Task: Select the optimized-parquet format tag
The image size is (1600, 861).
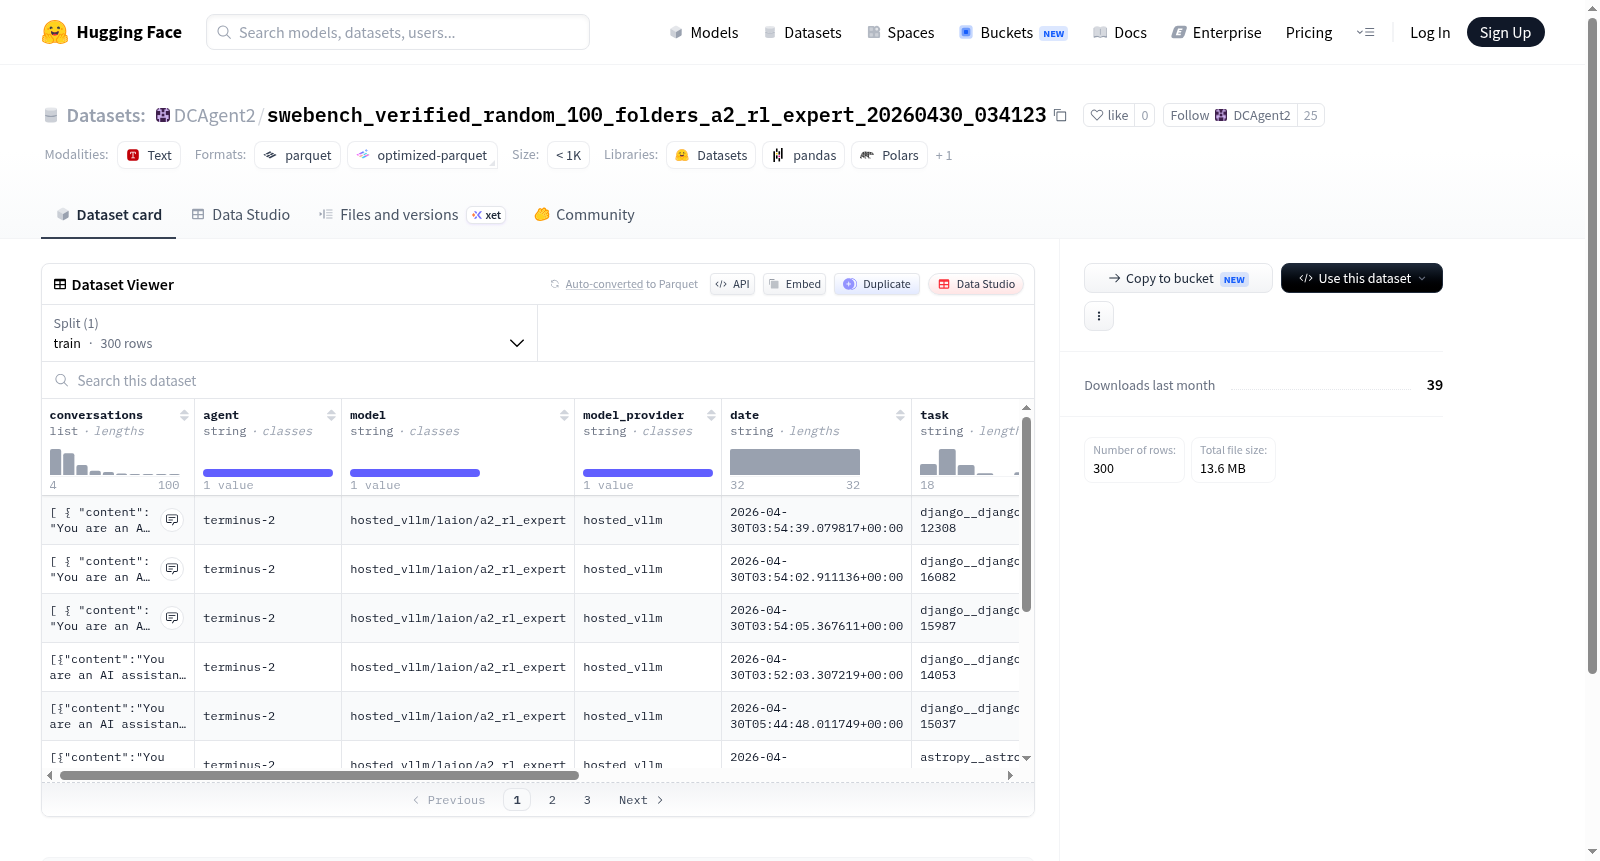Action: 422,155
